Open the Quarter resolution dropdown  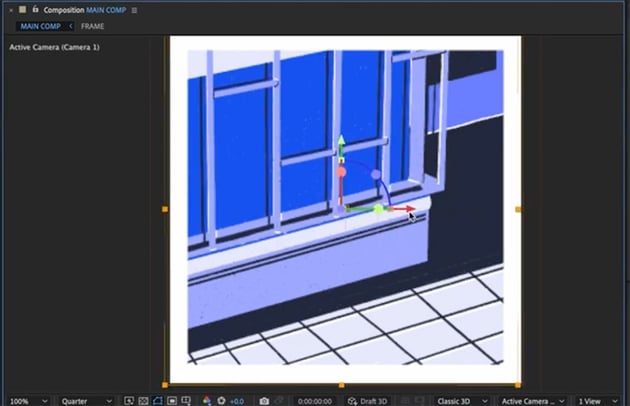click(x=86, y=401)
